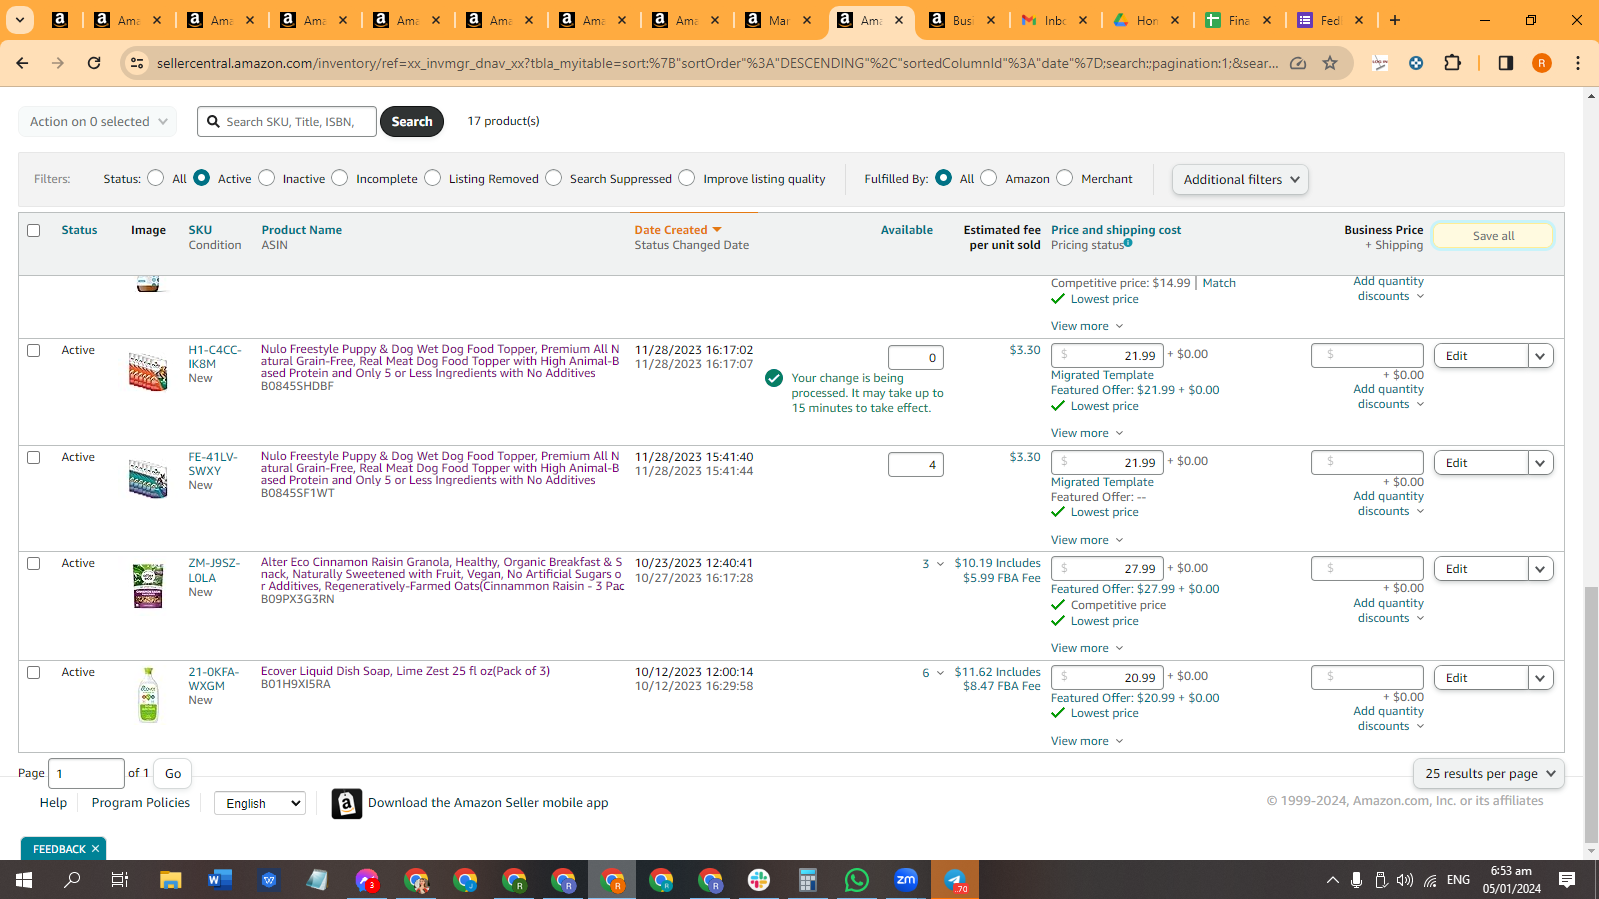Switch to the Fed browser tab

click(1330, 20)
